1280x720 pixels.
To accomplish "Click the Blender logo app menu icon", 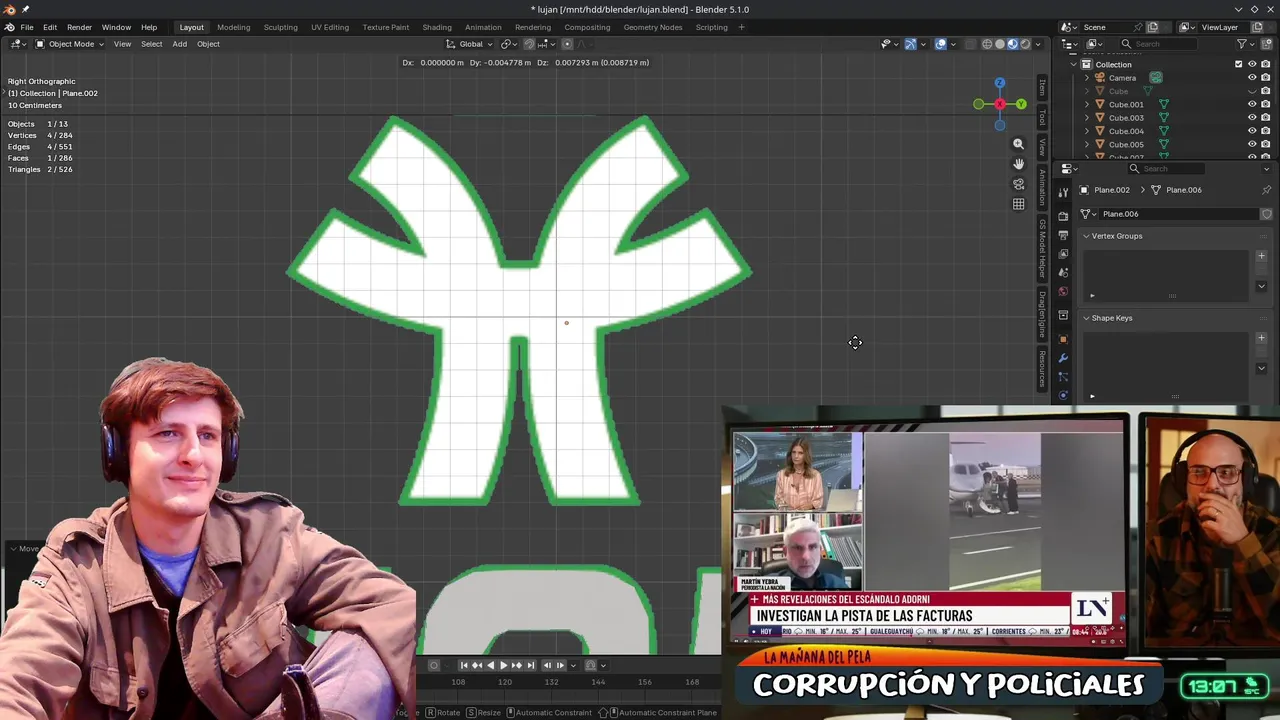I will click(x=9, y=27).
